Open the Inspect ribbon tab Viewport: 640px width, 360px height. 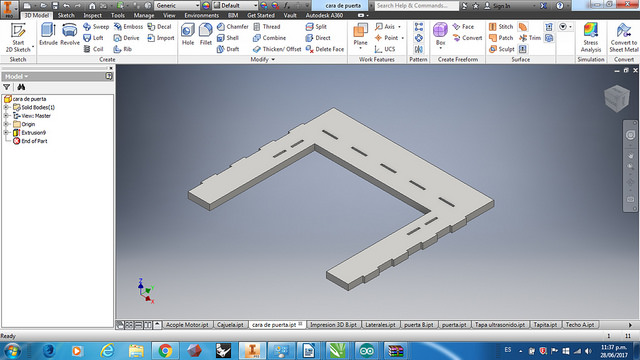[92, 16]
